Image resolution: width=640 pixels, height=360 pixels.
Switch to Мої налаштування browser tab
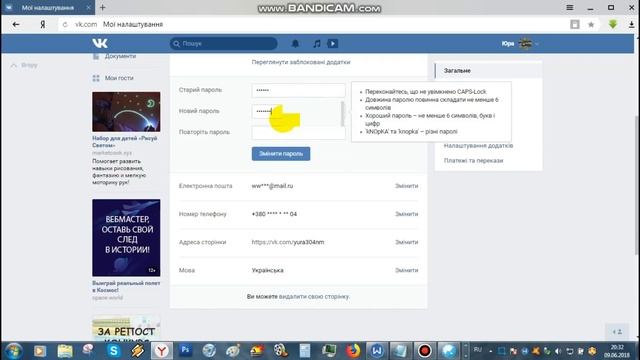point(48,7)
